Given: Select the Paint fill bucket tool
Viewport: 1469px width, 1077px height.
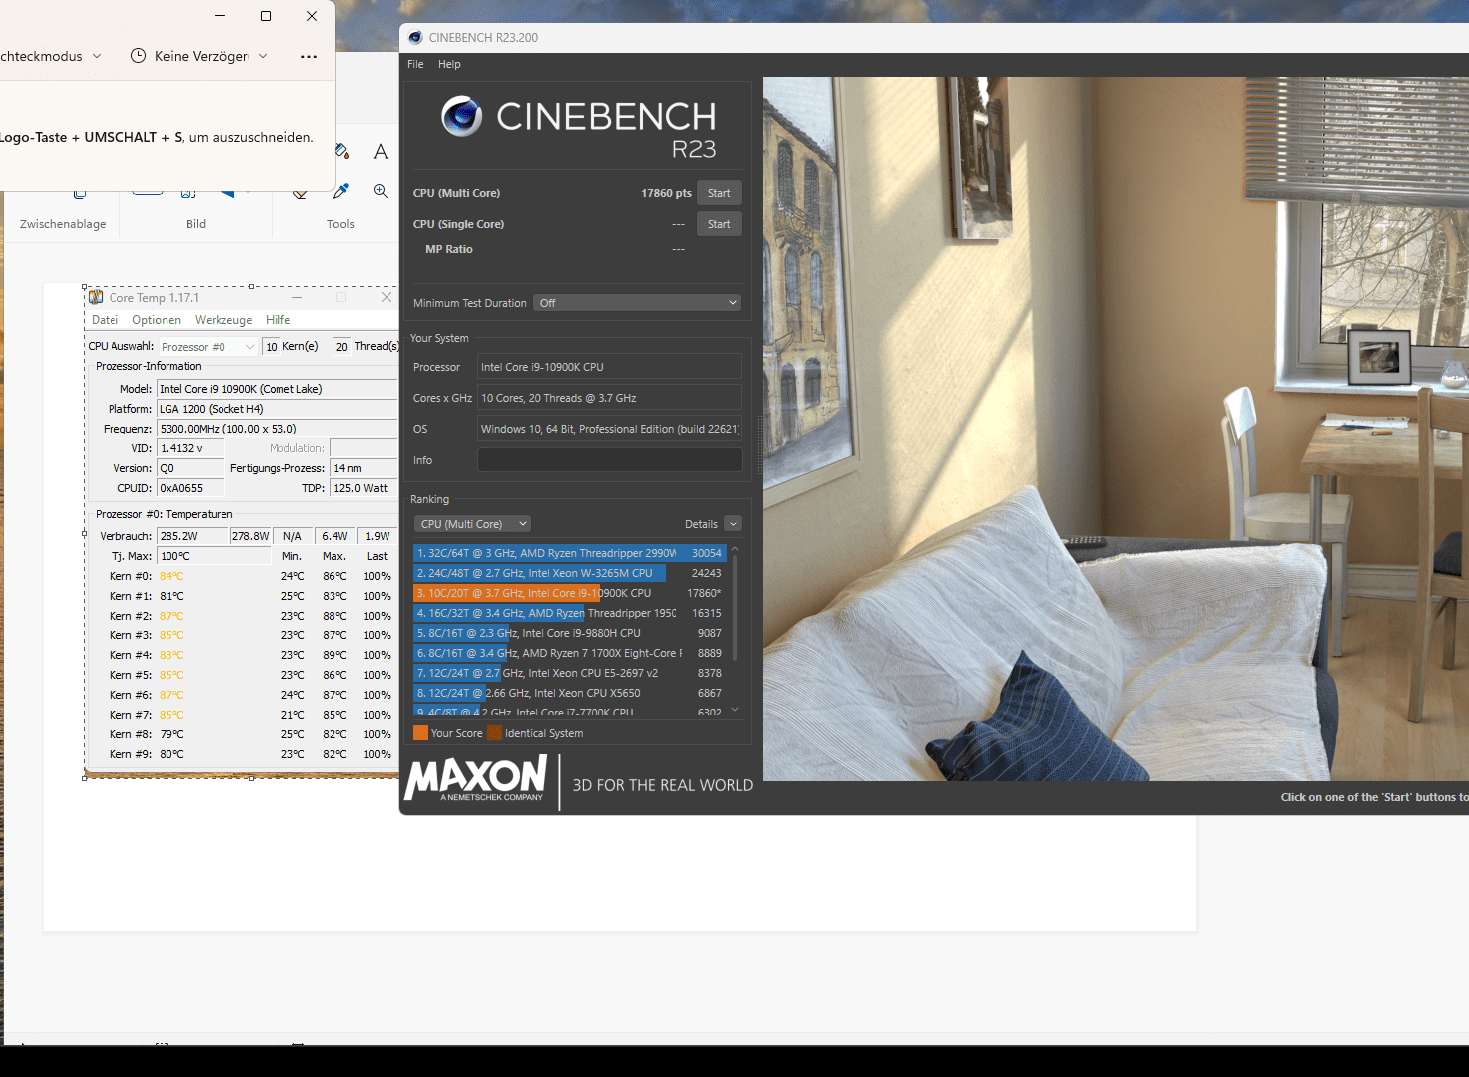Looking at the screenshot, I should pyautogui.click(x=342, y=151).
